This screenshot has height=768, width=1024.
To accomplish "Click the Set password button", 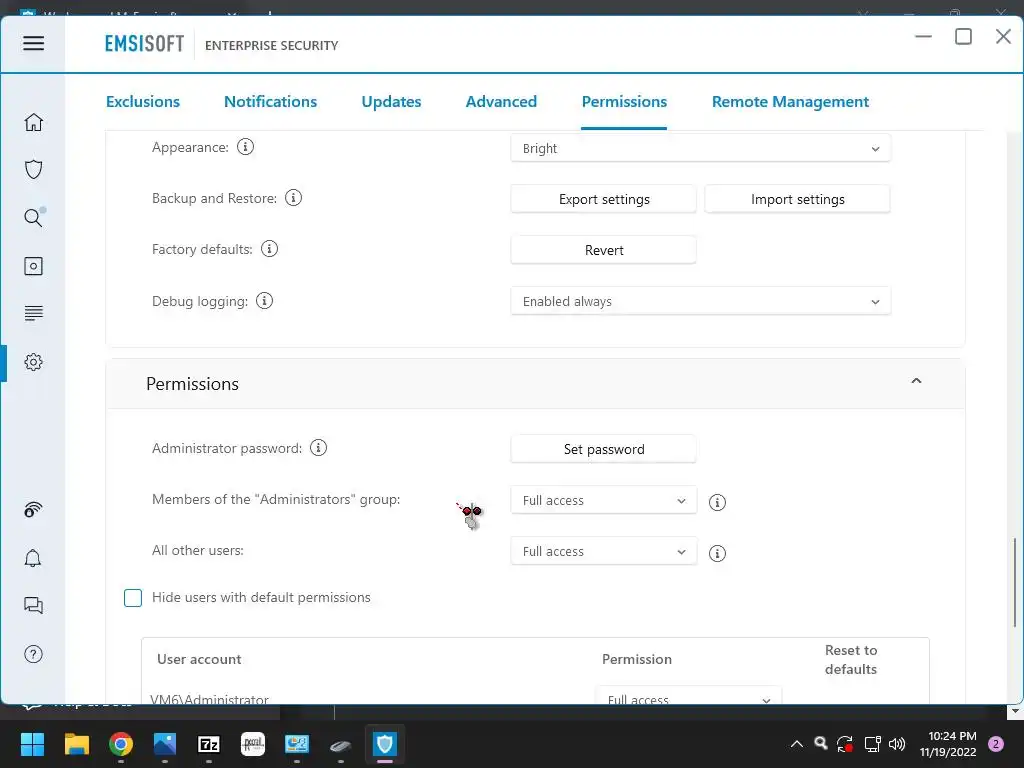I will 603,449.
